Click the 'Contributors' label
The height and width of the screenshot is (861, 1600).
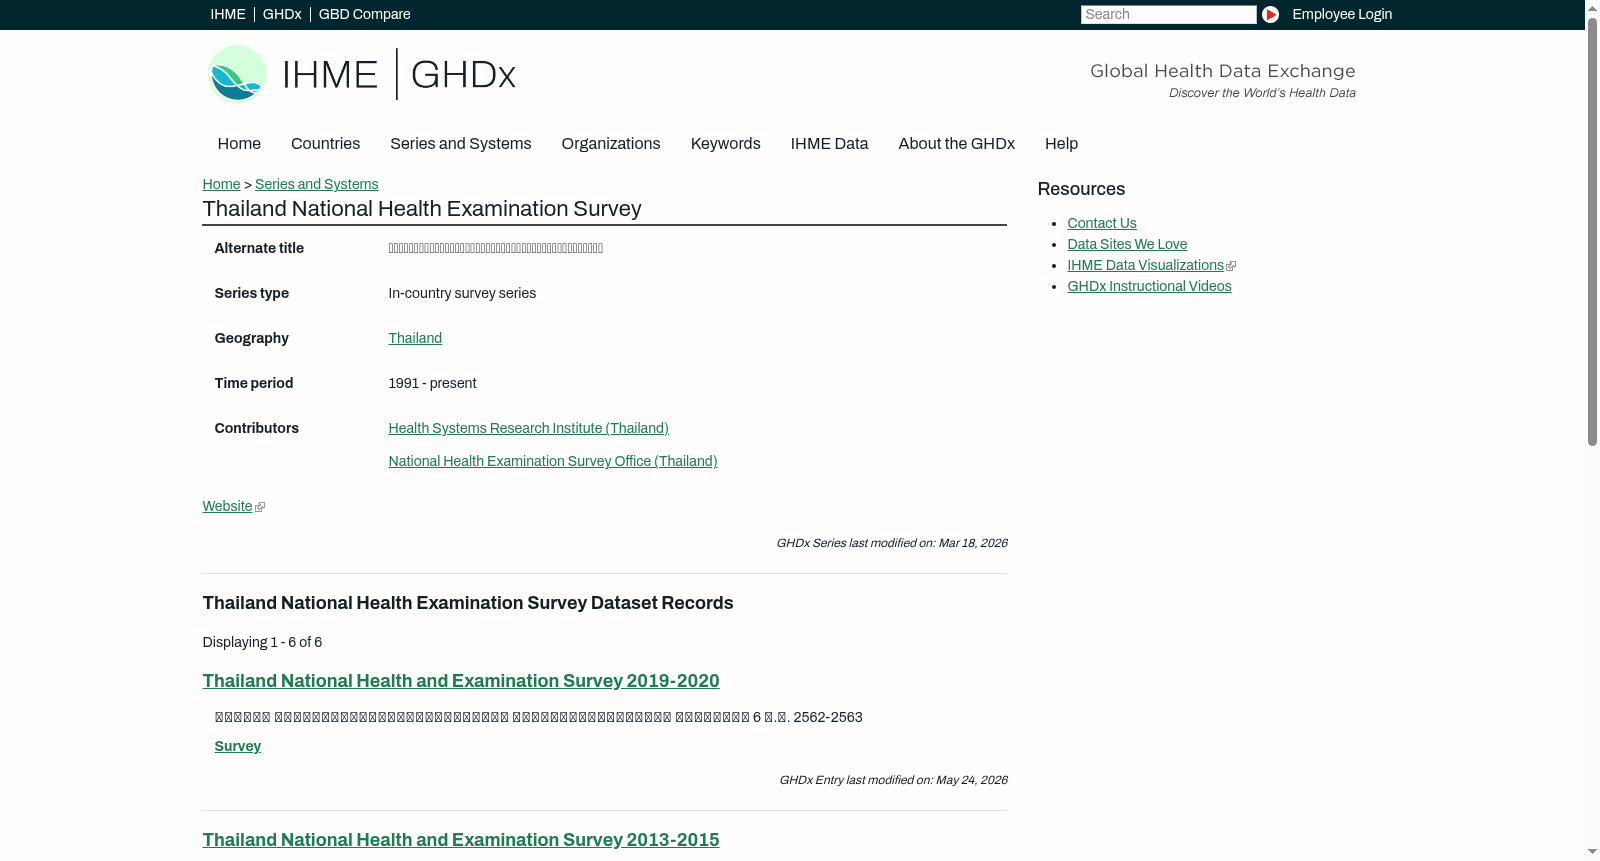(x=256, y=428)
